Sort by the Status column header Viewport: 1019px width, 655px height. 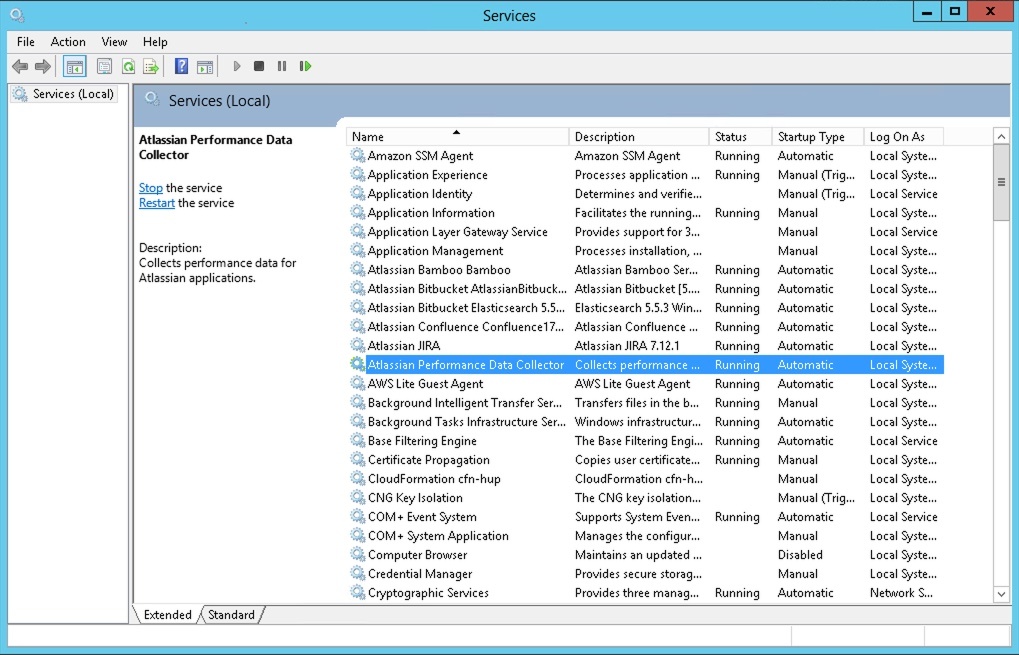click(x=740, y=136)
